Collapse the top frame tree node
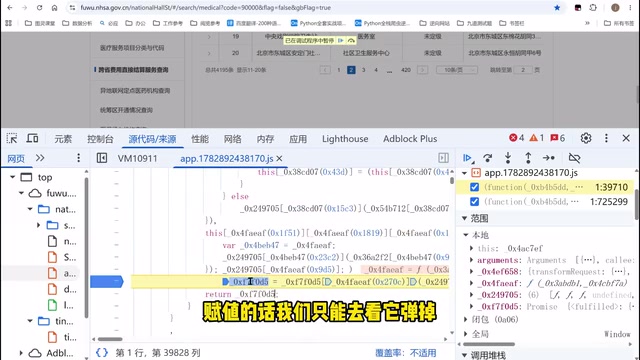Viewport: 640px width, 360px height. (13, 177)
